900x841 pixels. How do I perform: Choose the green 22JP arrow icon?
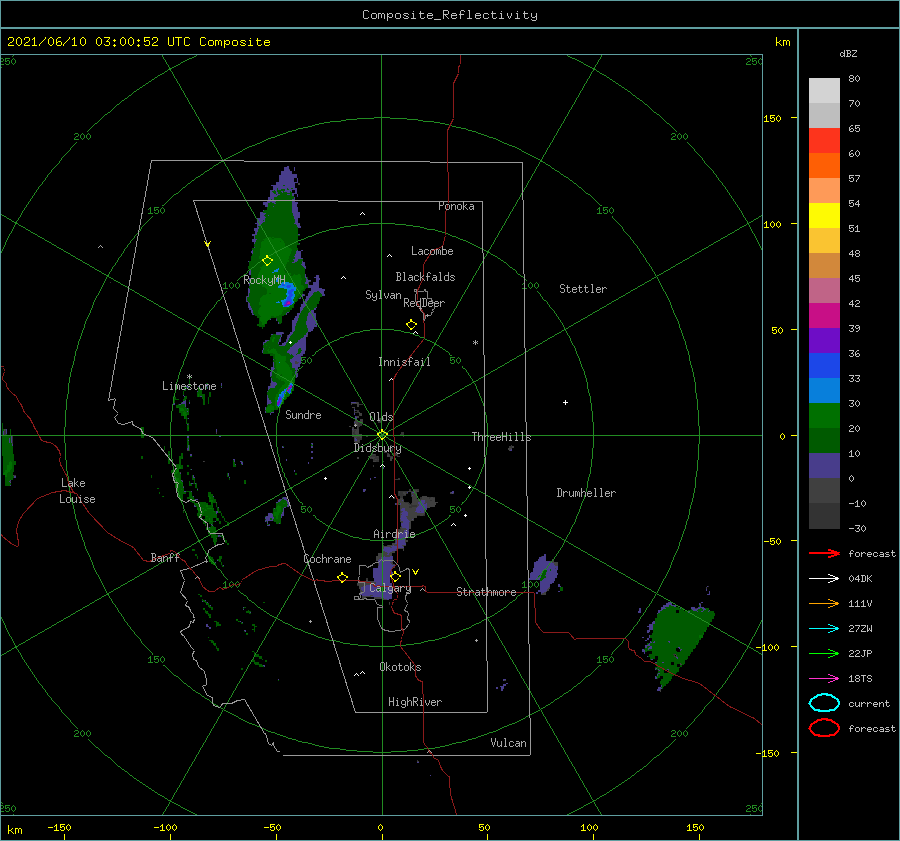pos(824,653)
